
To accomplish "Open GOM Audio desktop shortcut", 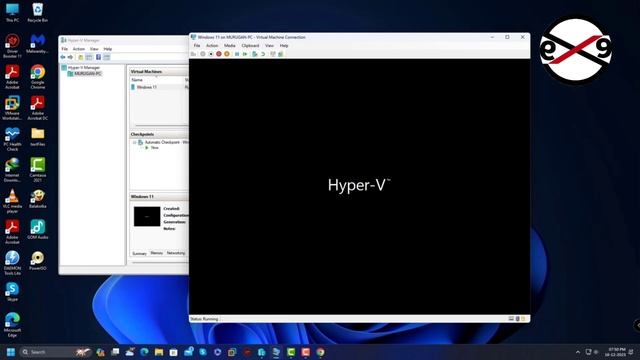I will click(38, 229).
